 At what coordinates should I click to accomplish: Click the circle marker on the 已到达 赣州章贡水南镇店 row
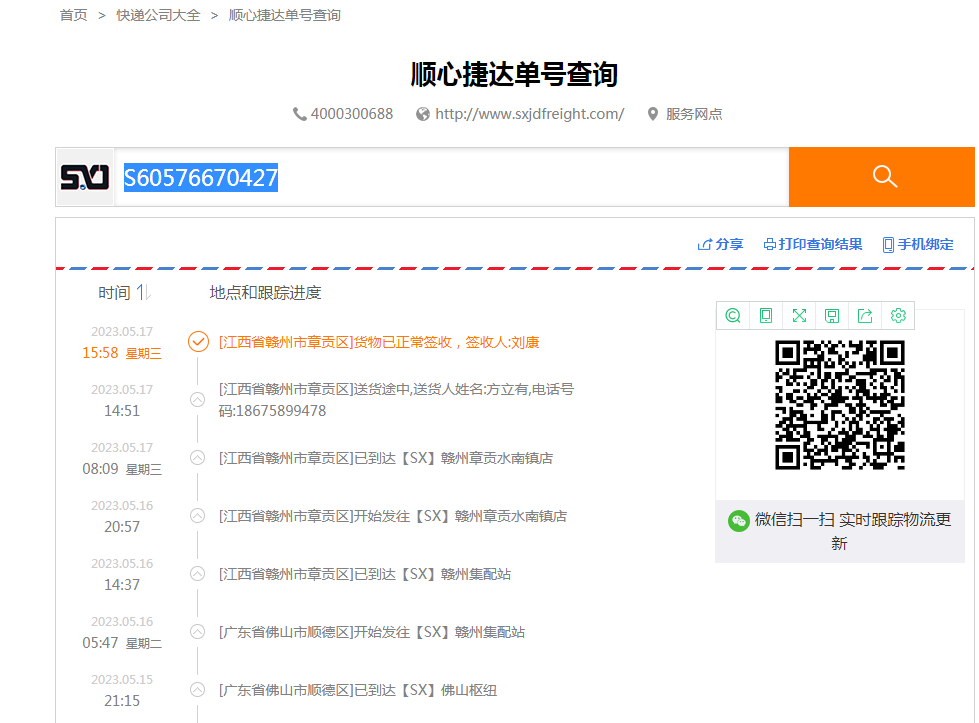(197, 458)
